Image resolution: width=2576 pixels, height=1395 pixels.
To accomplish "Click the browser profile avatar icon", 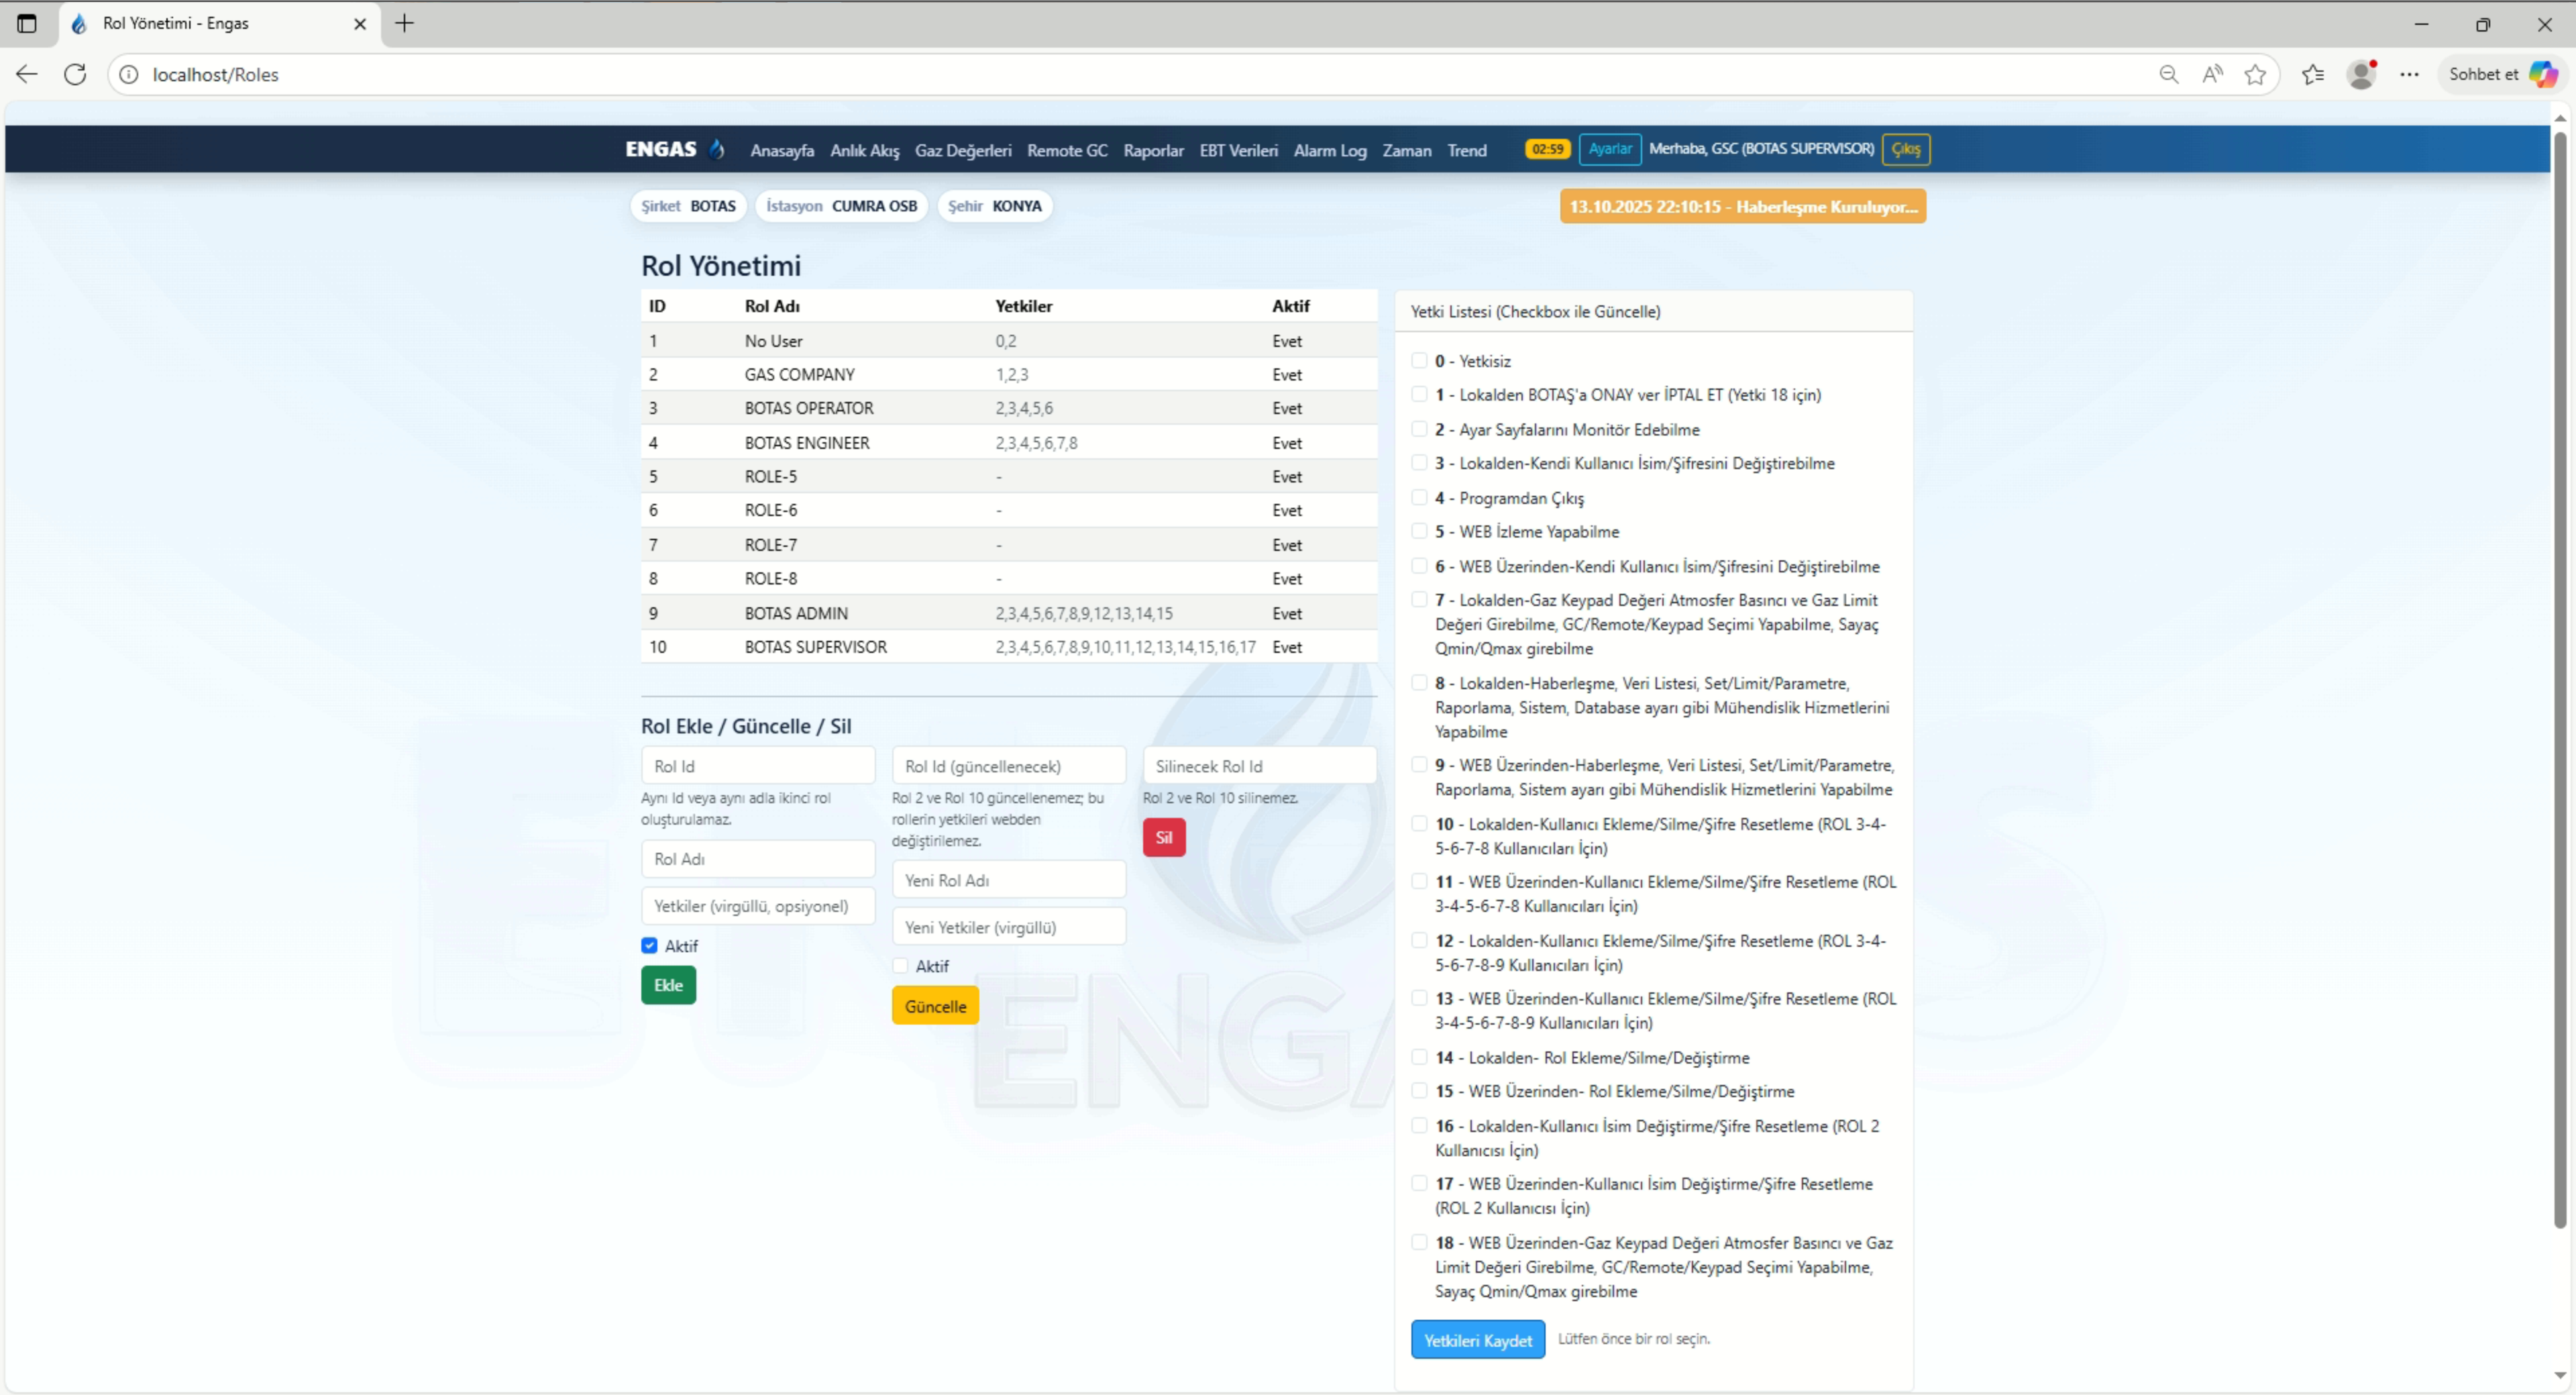I will [2361, 74].
